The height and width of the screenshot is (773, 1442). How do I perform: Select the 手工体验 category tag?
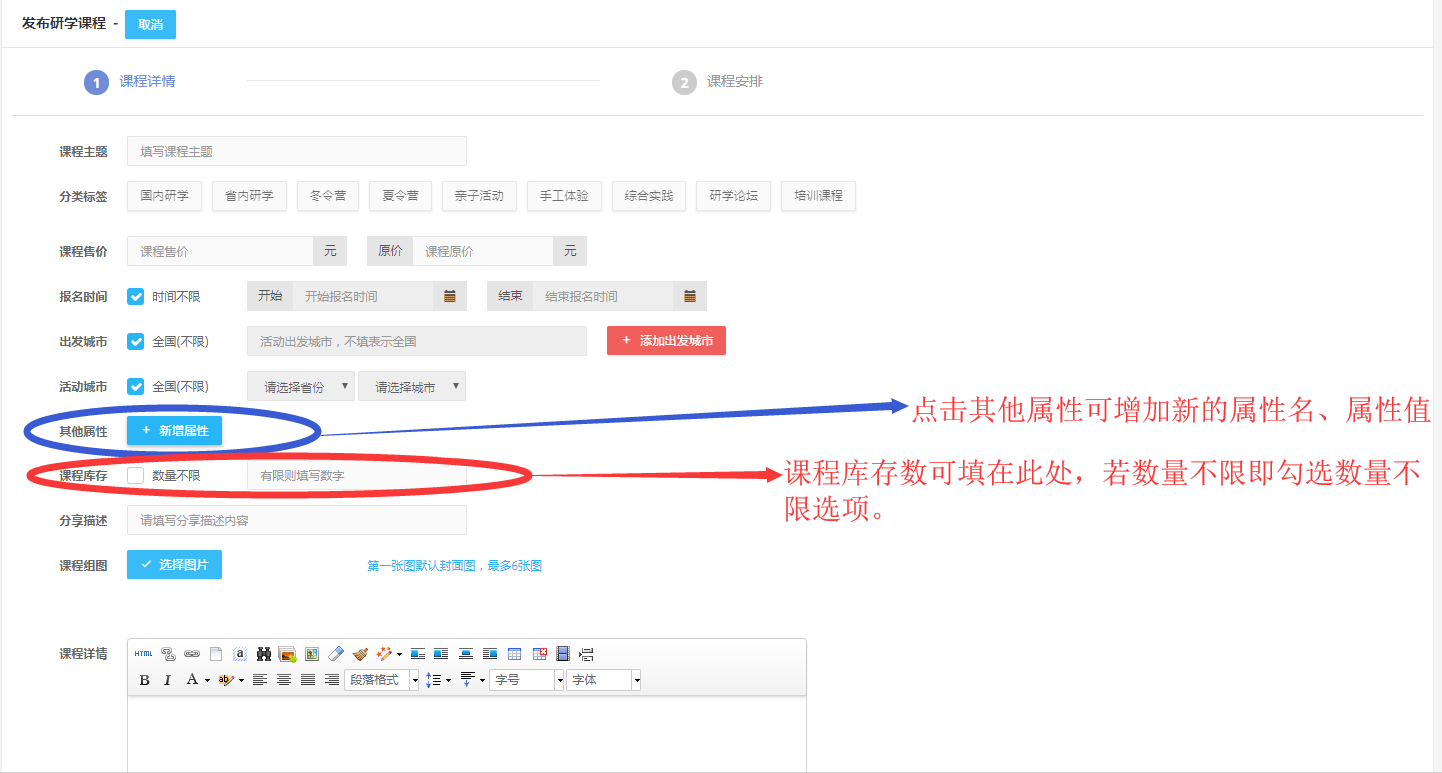tap(564, 196)
